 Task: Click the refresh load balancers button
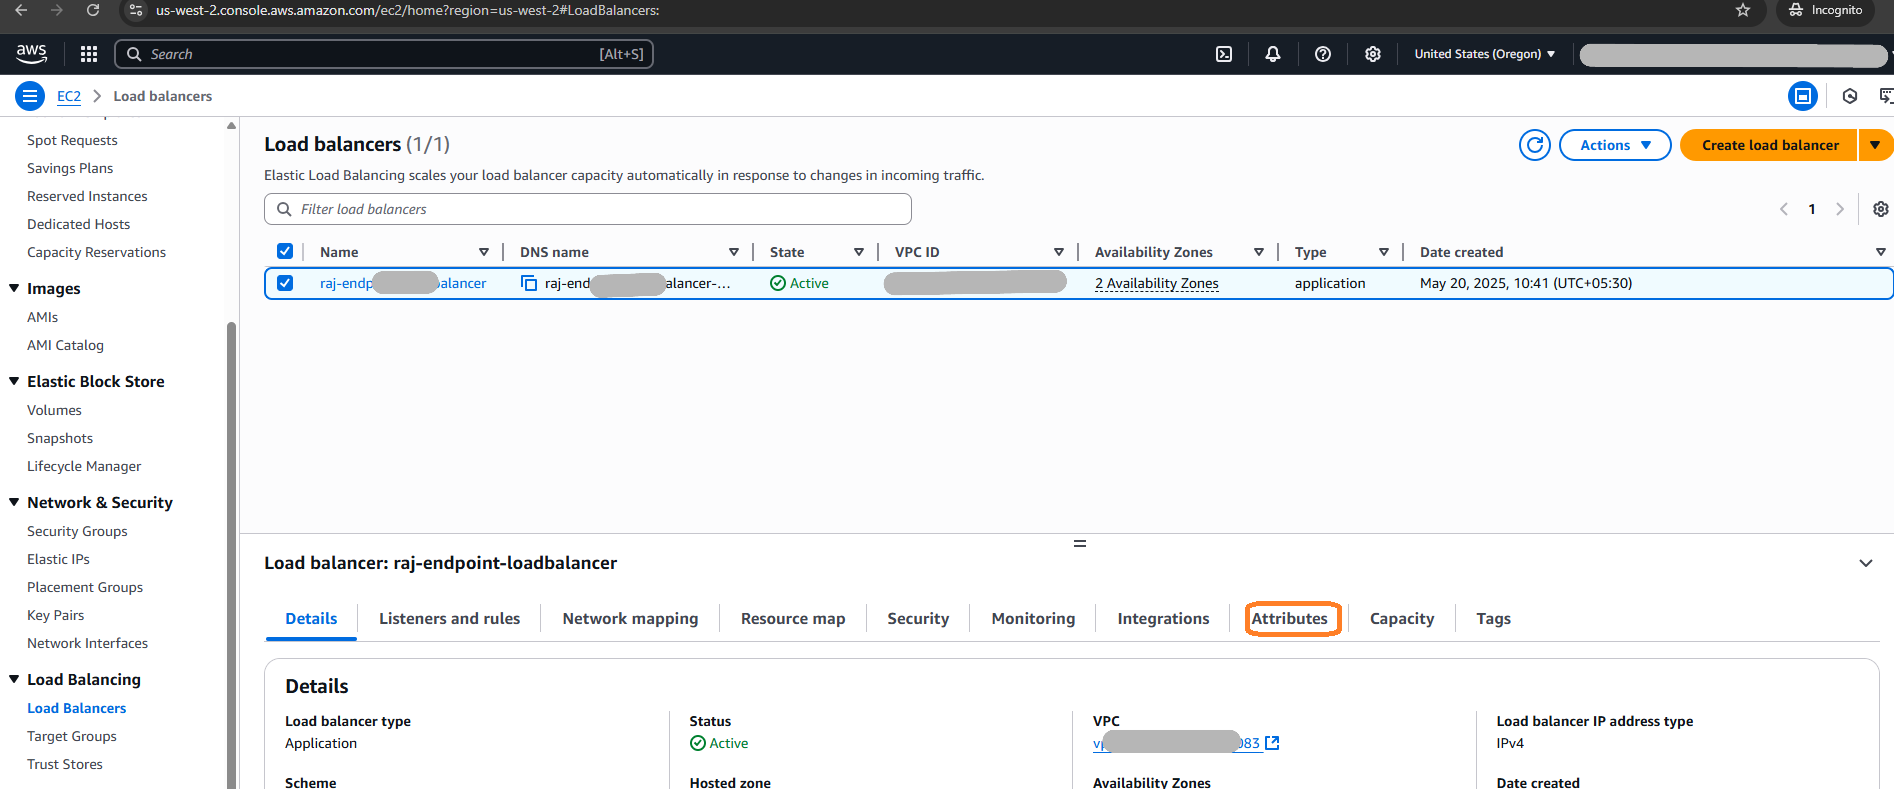pyautogui.click(x=1534, y=145)
